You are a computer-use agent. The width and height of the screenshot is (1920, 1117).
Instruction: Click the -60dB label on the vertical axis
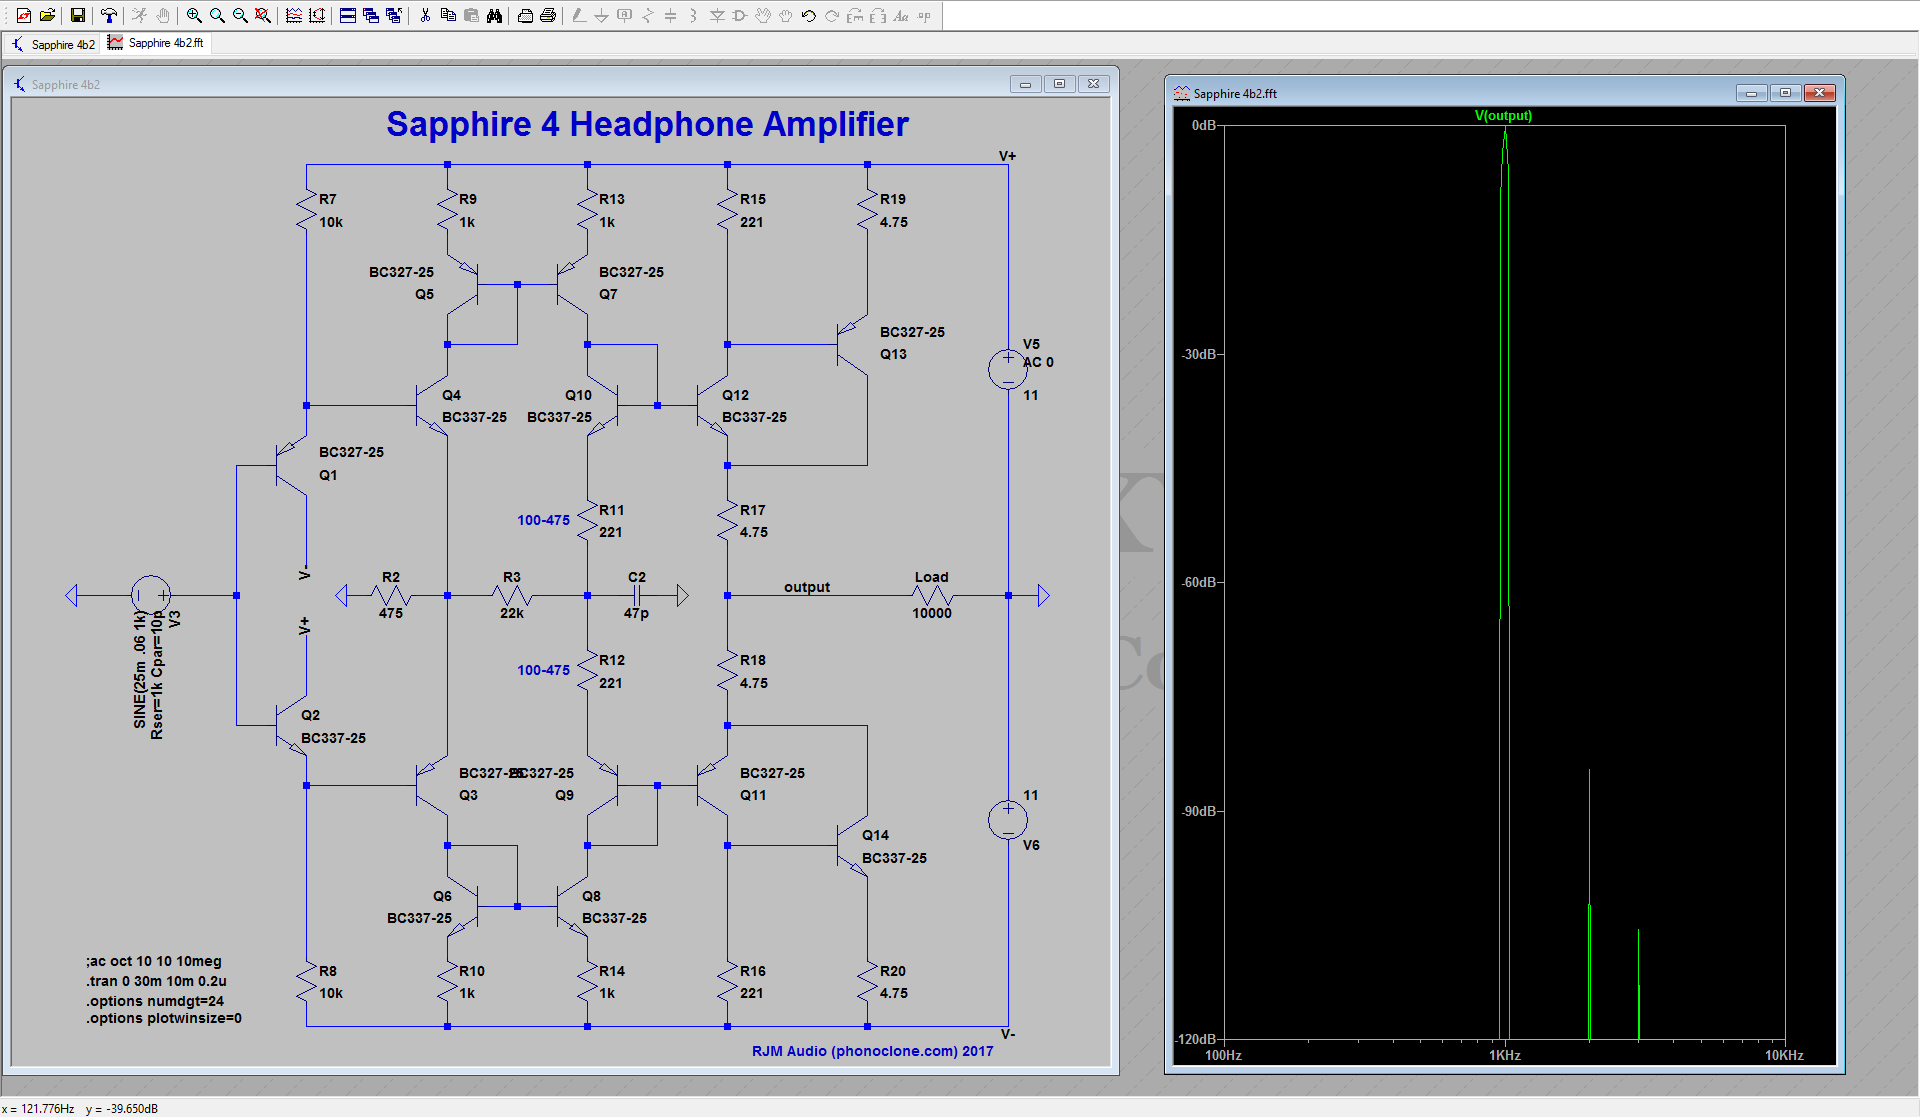coord(1200,582)
